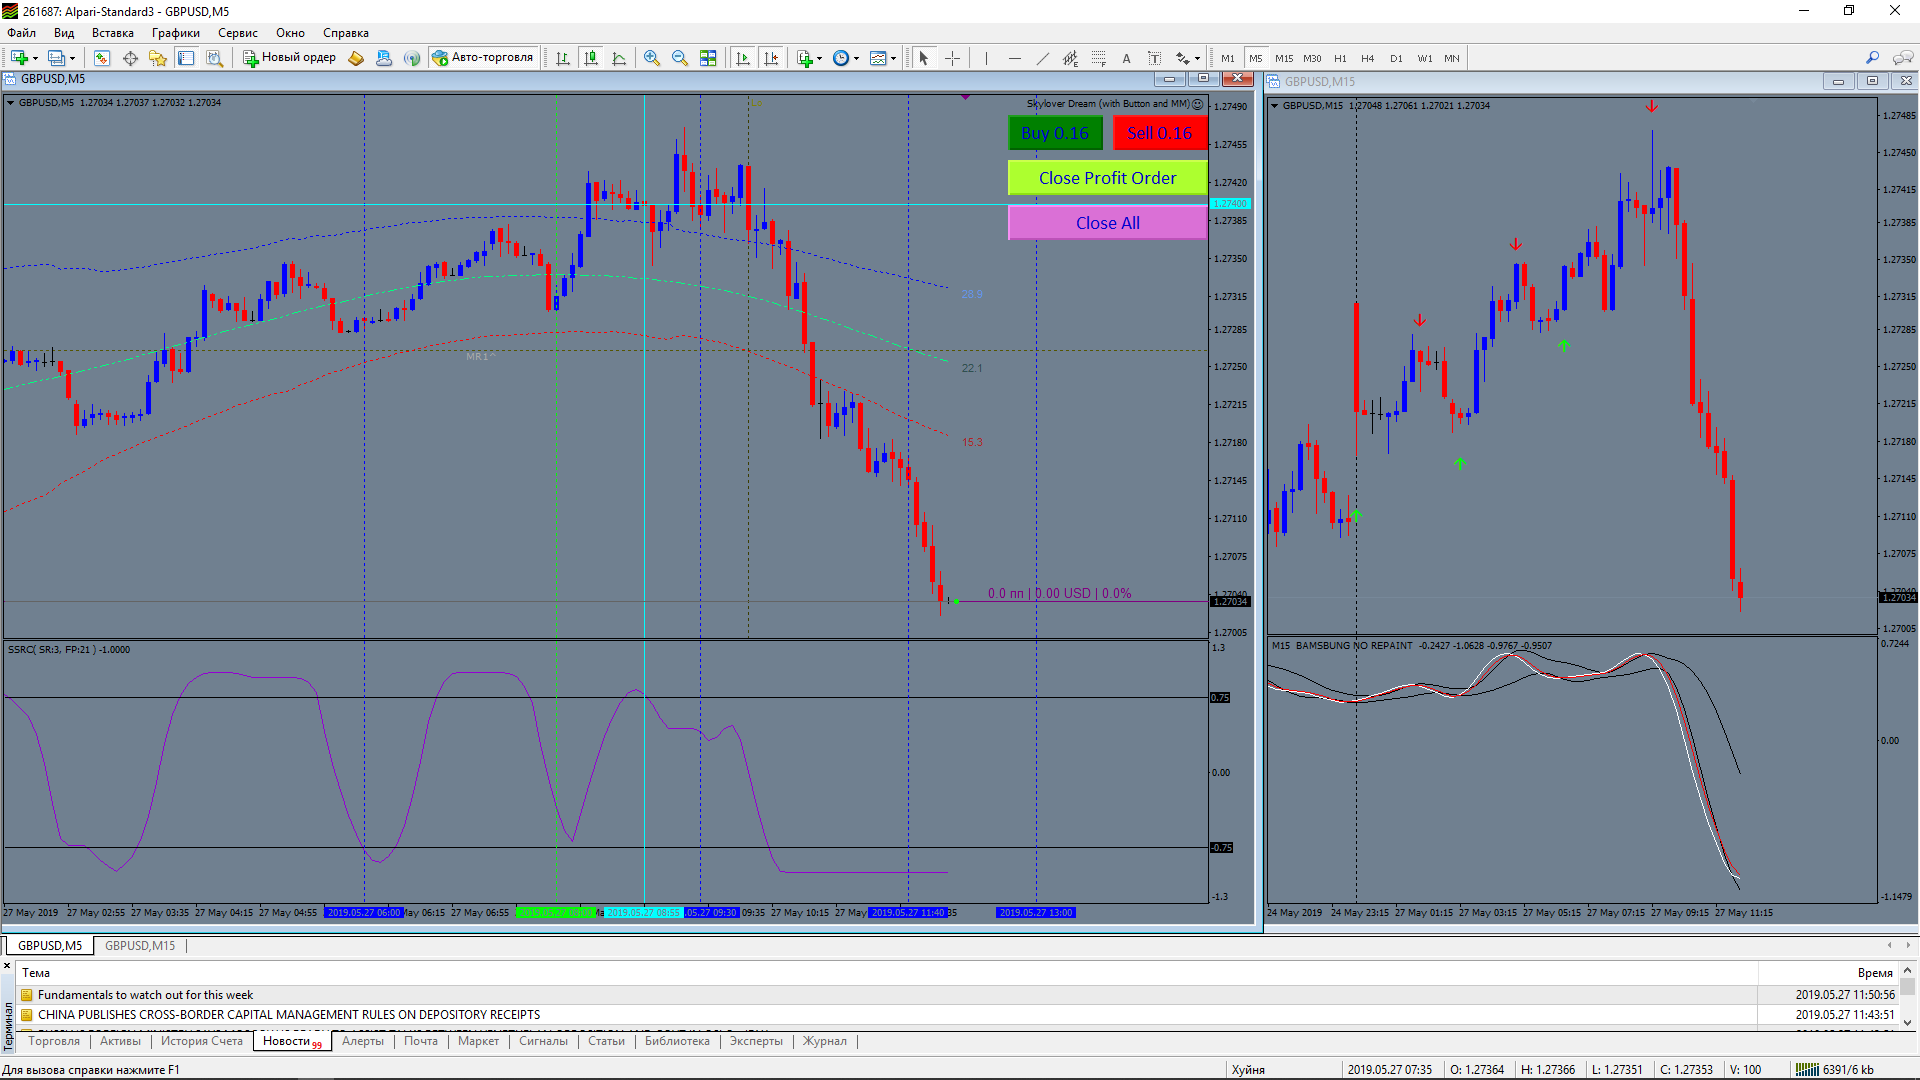This screenshot has height=1080, width=1920.
Task: Click the tile windows icon
Action: point(708,58)
